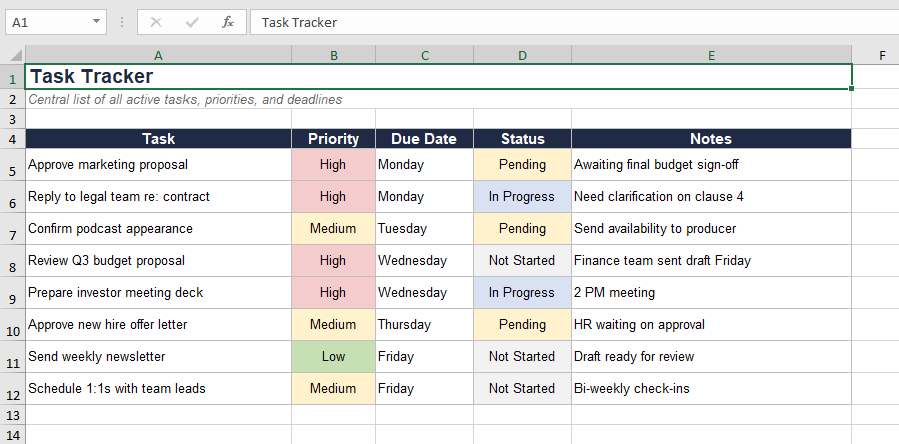Click the Finance team sent draft Friday note
899x444 pixels.
pyautogui.click(x=712, y=260)
